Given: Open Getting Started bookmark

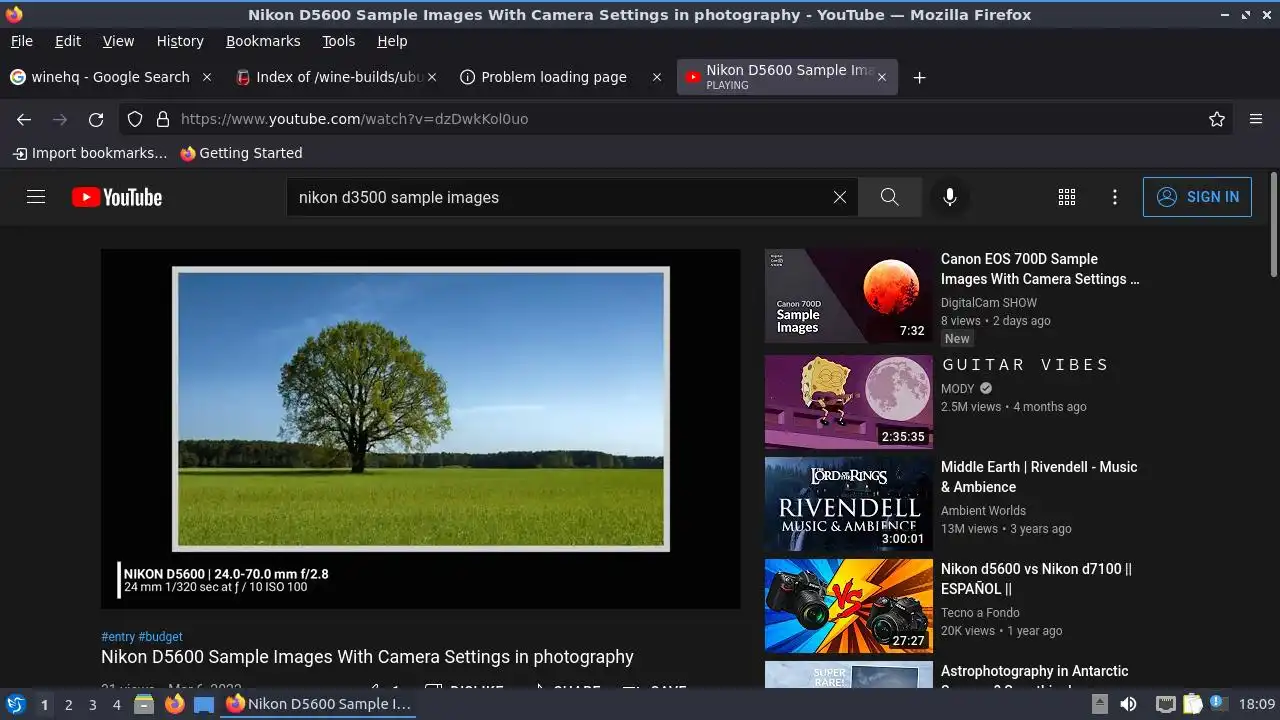Looking at the screenshot, I should point(241,153).
